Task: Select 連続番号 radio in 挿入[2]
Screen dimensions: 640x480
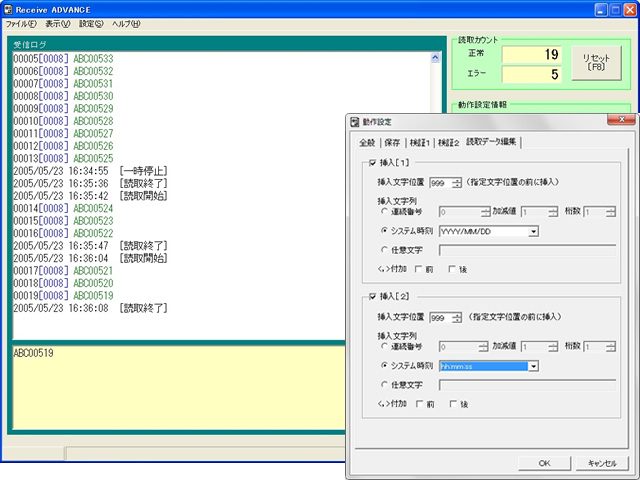Action: [x=384, y=346]
